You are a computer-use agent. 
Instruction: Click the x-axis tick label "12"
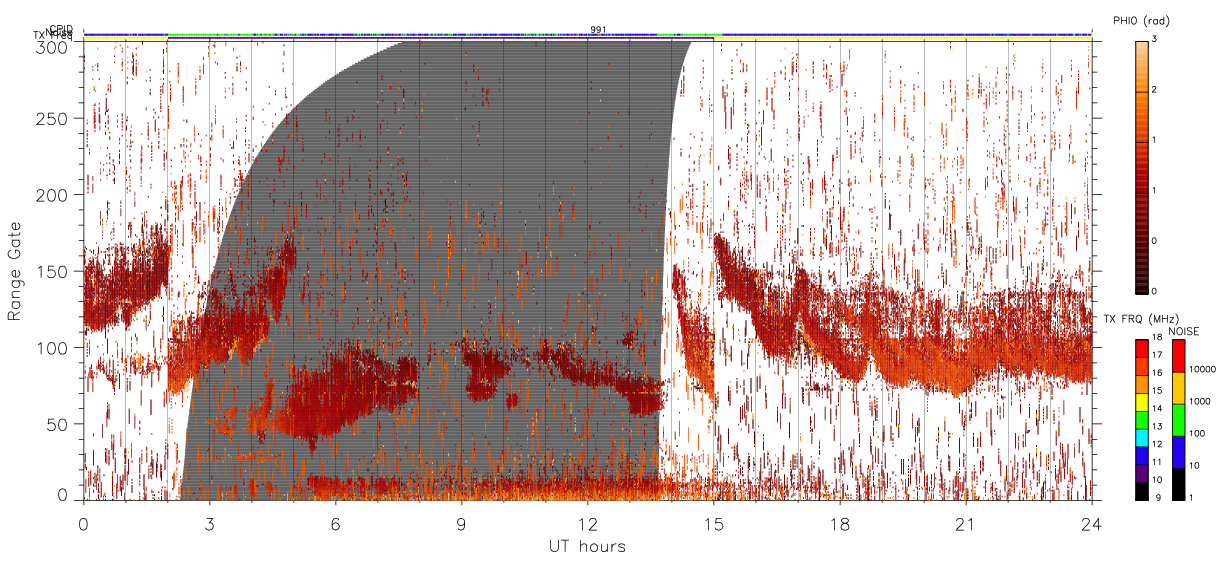(x=588, y=524)
